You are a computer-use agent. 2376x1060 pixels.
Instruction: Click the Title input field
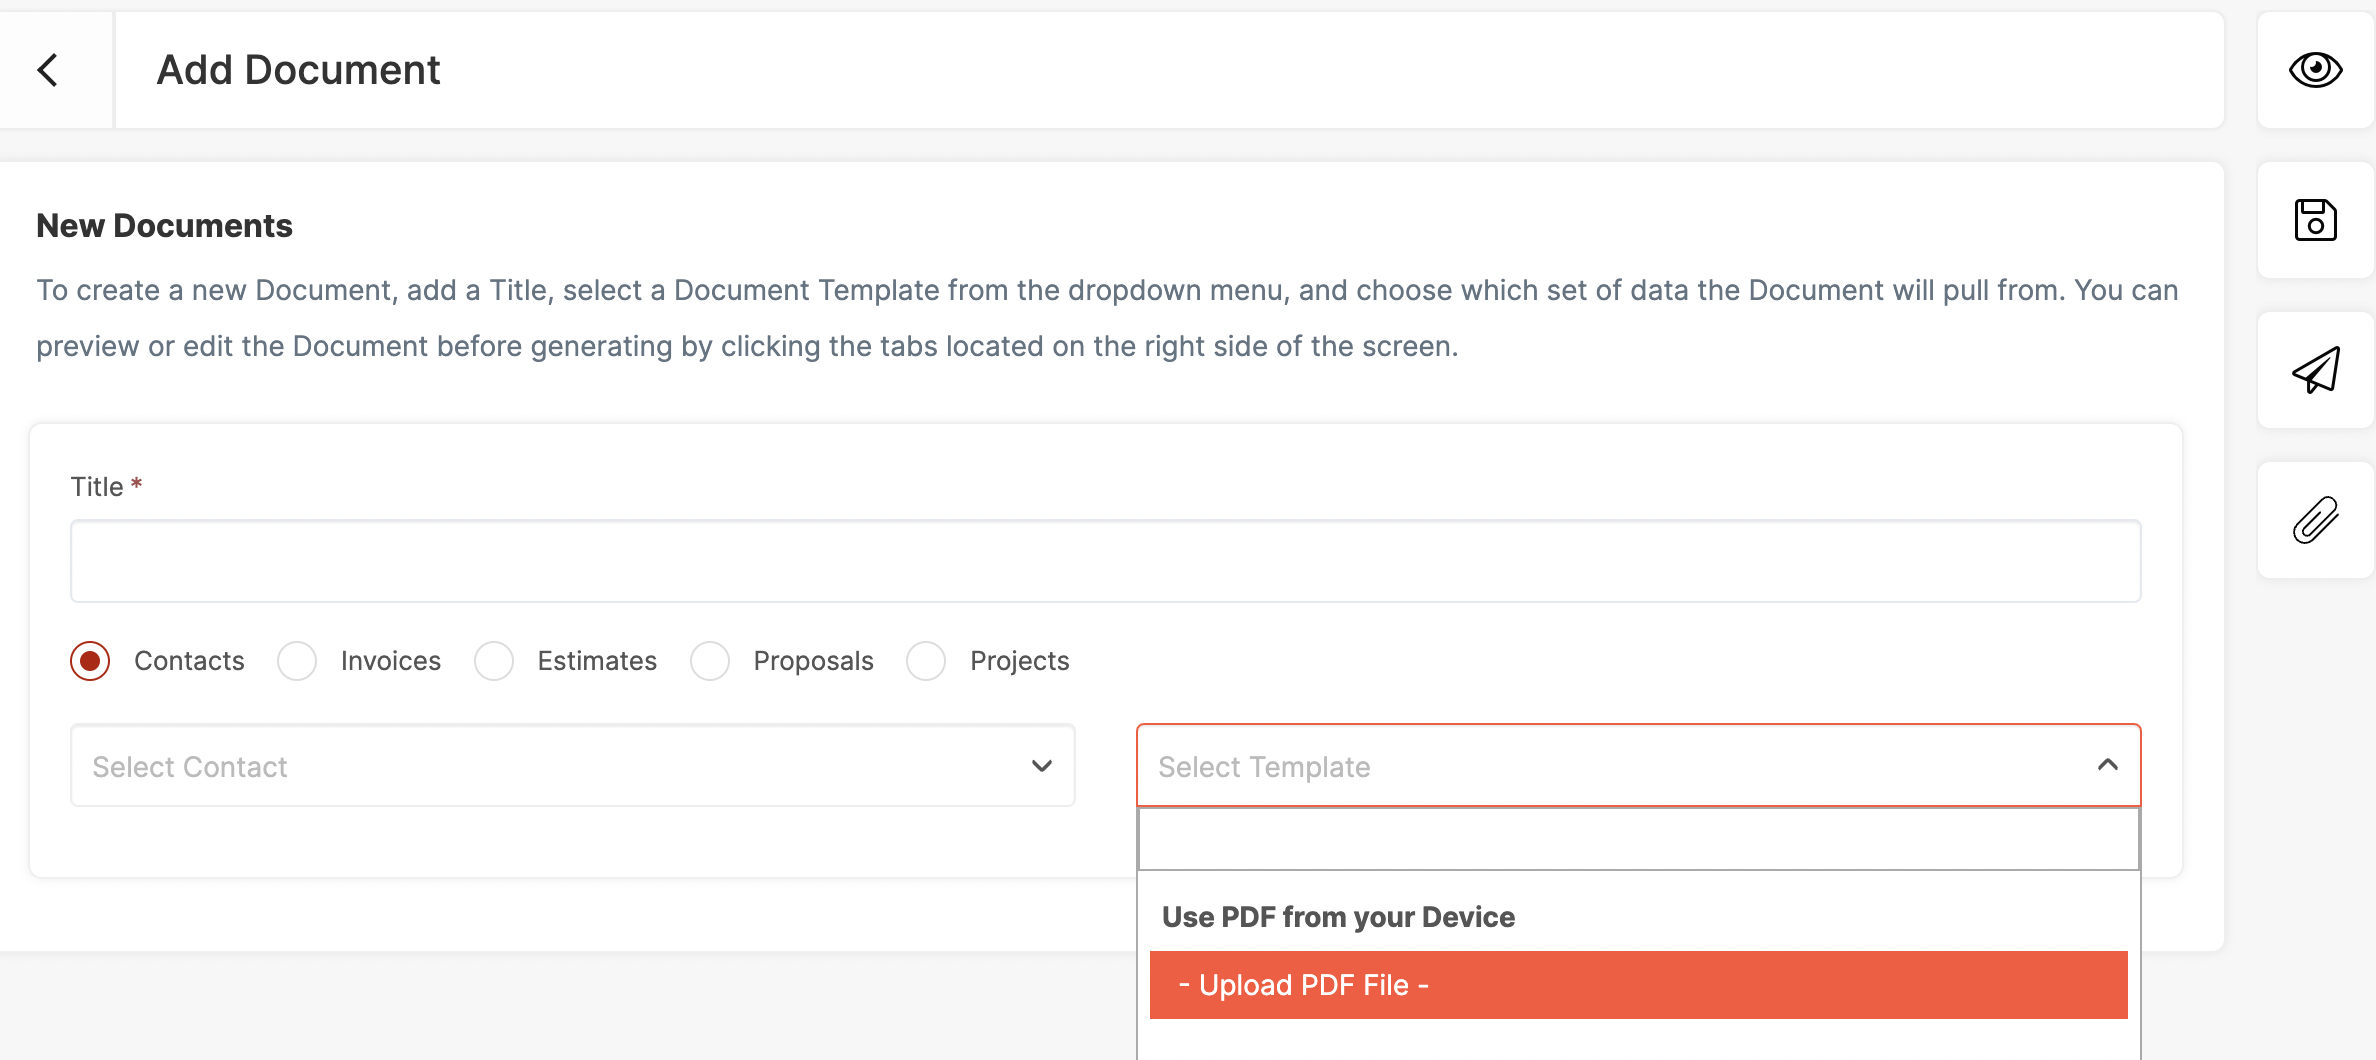click(1106, 561)
